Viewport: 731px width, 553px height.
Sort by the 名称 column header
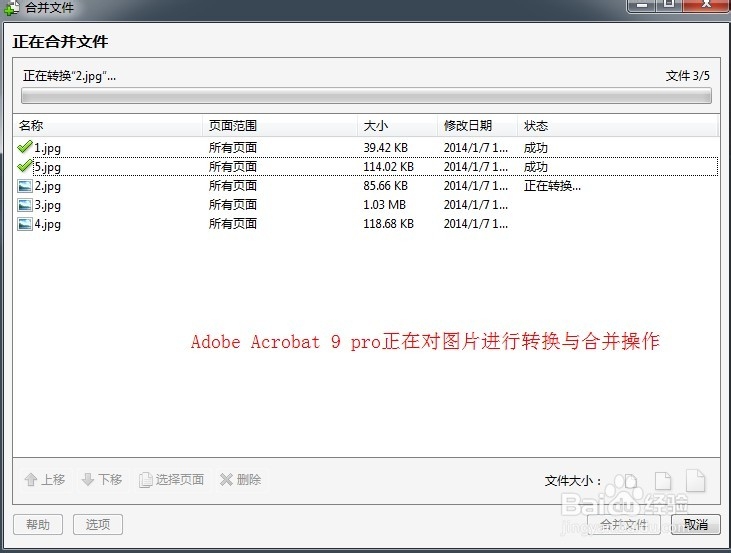pyautogui.click(x=108, y=125)
